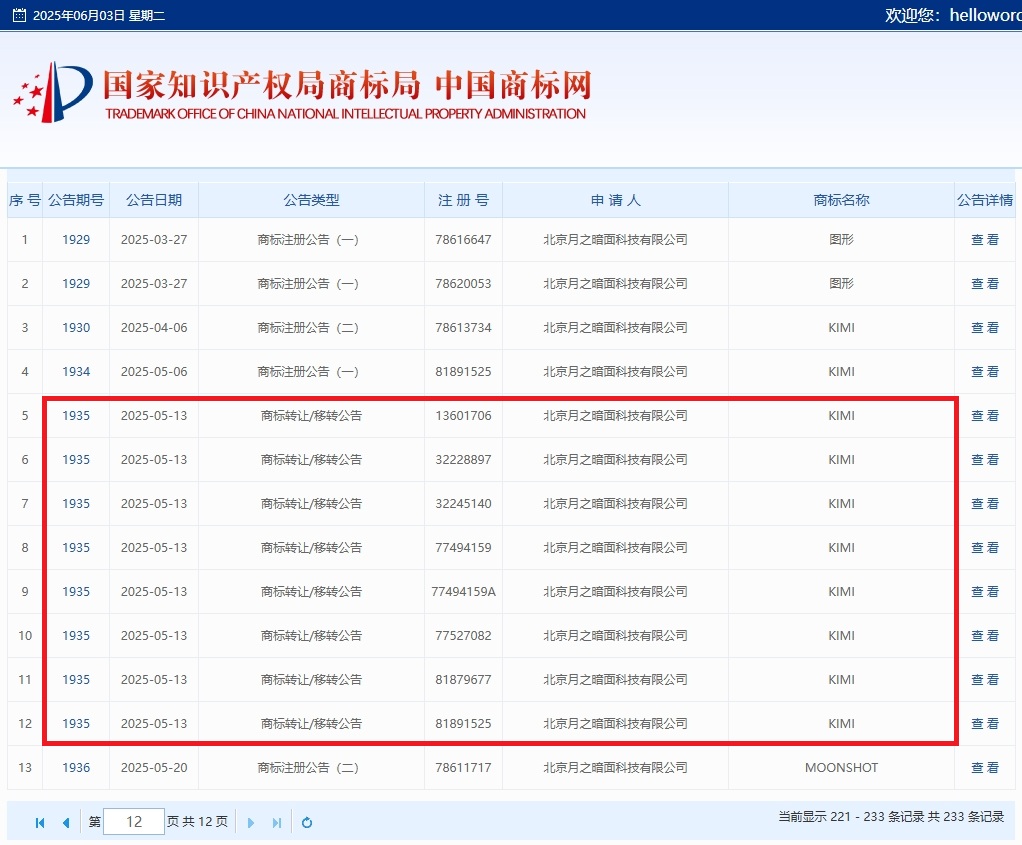The image size is (1022, 845).
Task: Open issue number 1936
Action: click(x=76, y=767)
